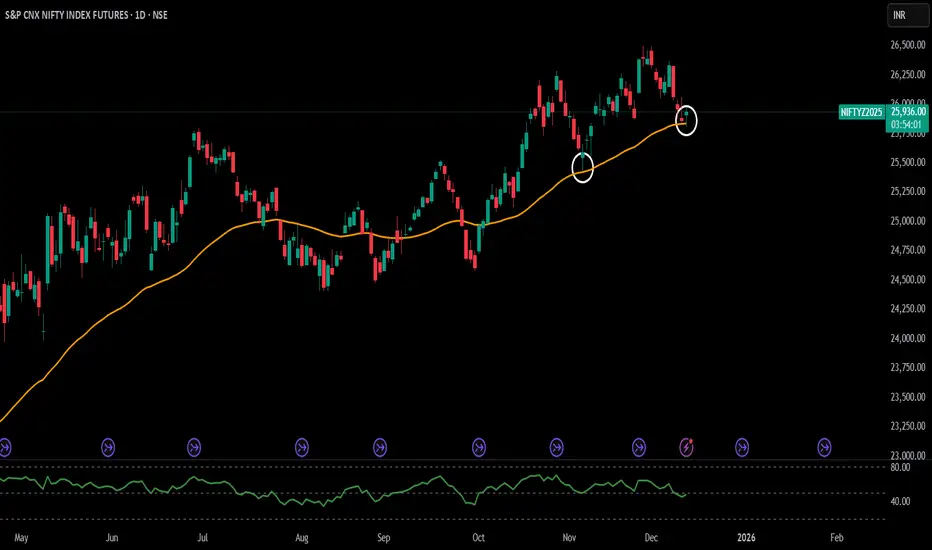Click the 2026 label on time axis
The image size is (932, 550).
point(746,538)
